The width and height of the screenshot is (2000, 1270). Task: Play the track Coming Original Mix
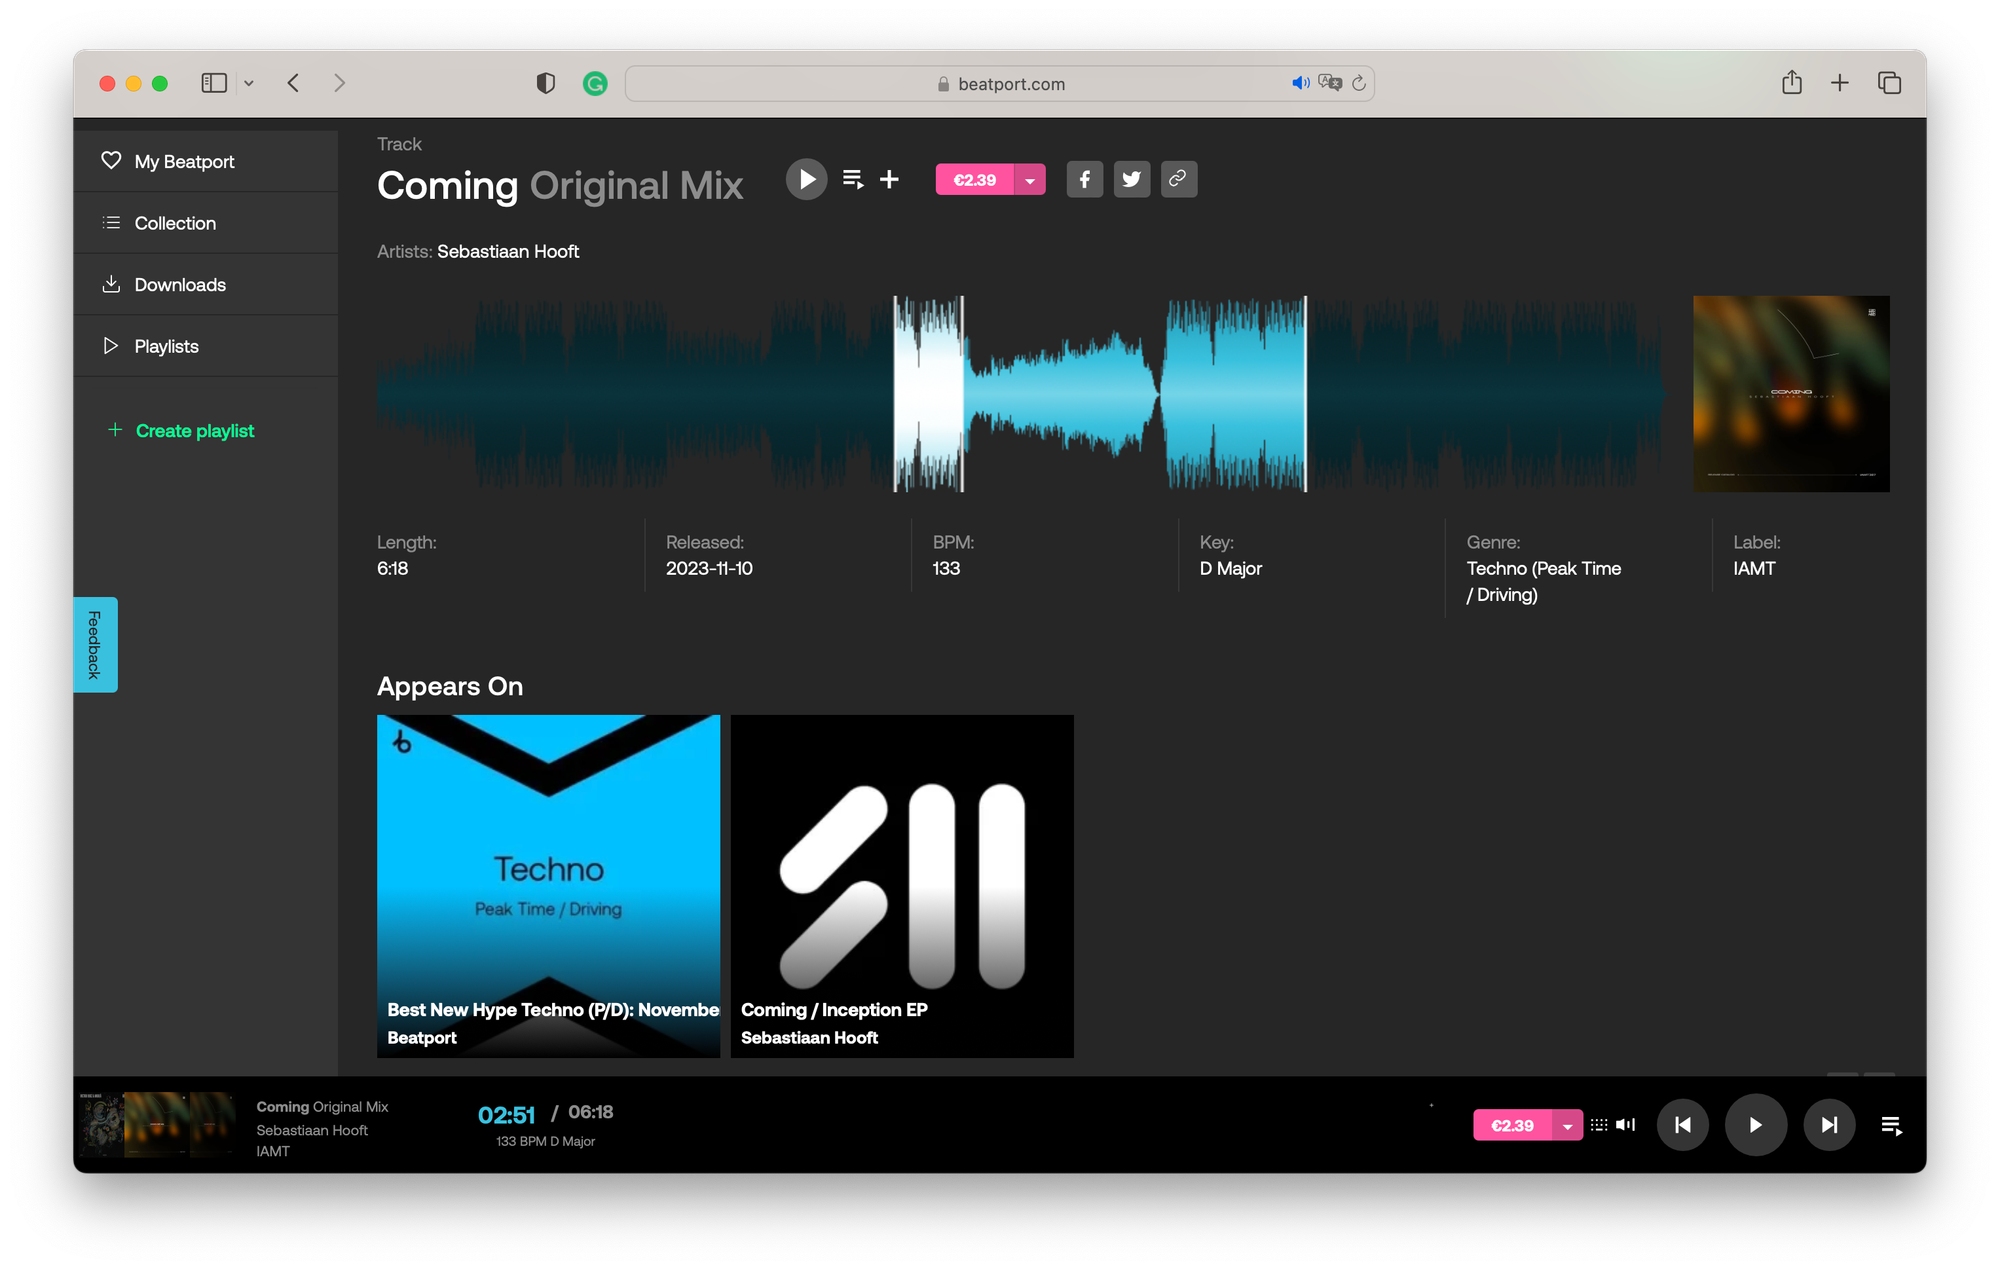(806, 180)
